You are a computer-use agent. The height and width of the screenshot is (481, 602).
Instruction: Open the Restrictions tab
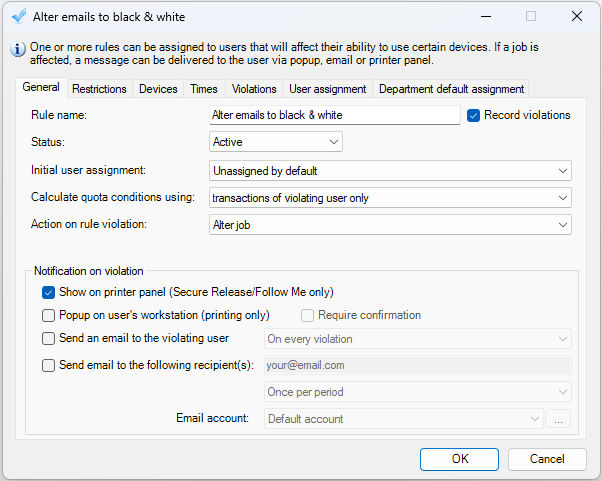tap(99, 89)
